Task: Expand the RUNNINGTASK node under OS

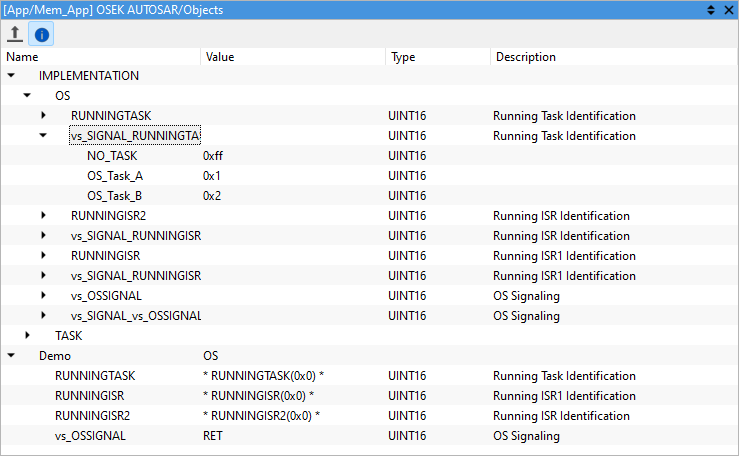Action: pos(43,115)
